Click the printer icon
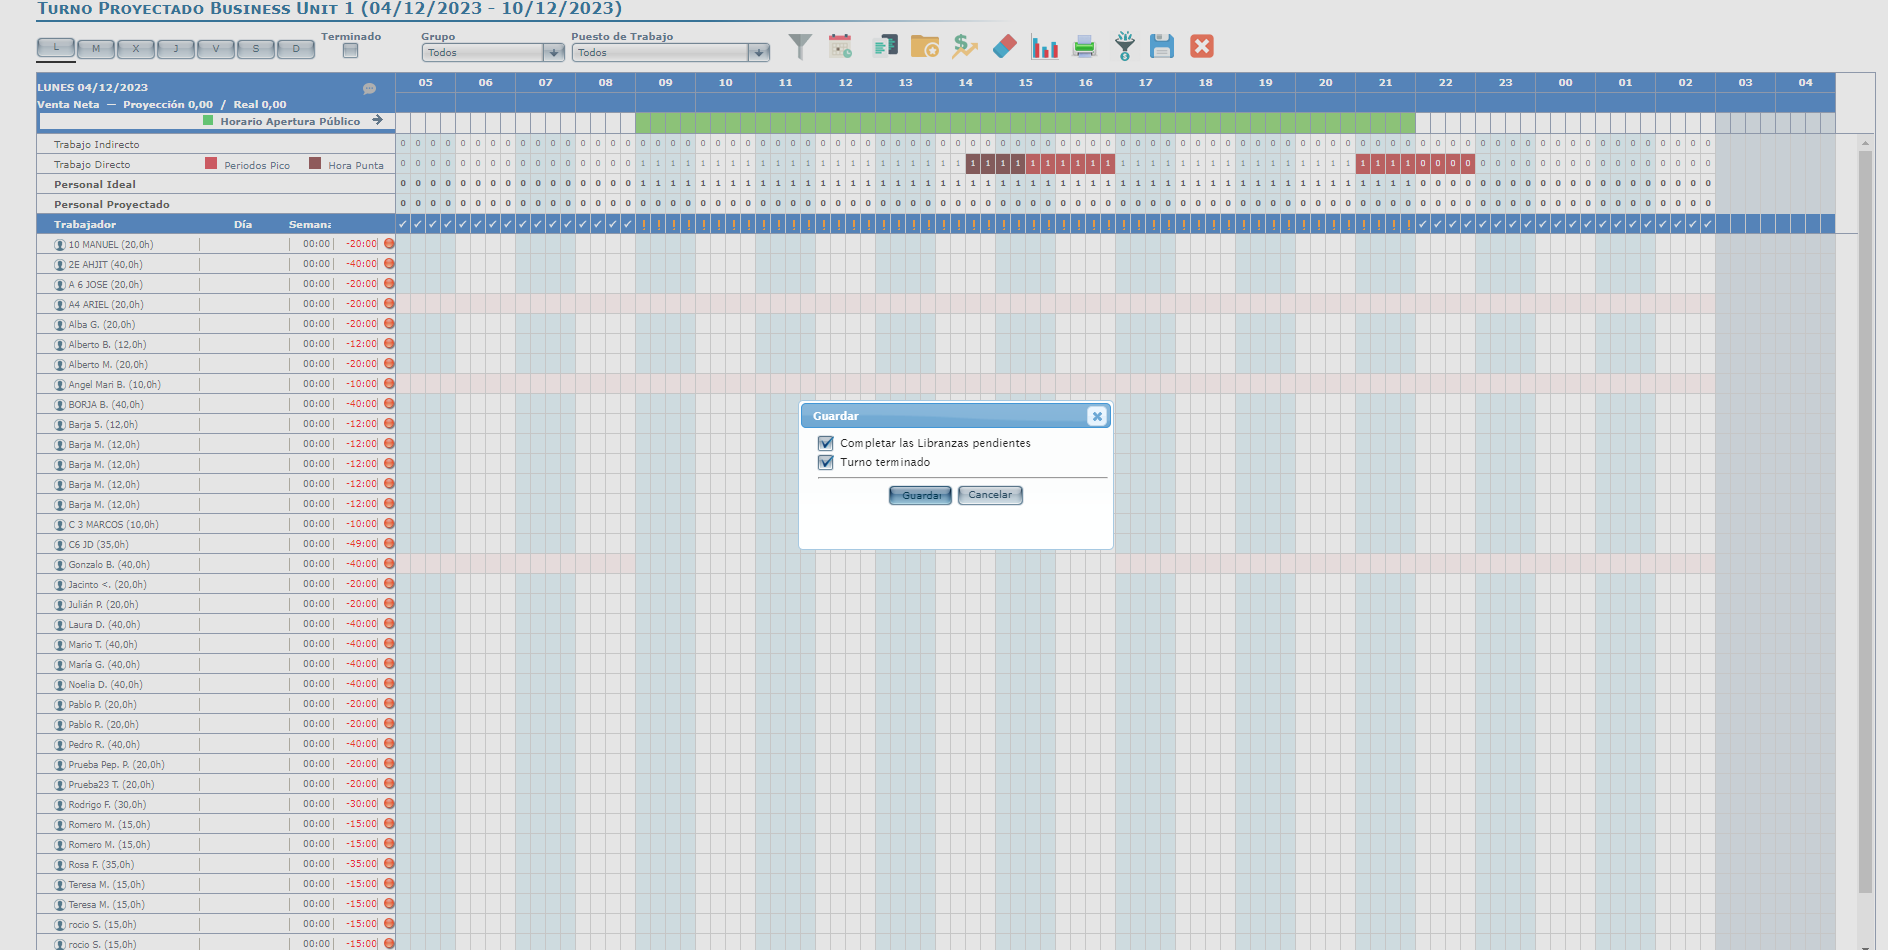Screen dimensions: 1888x950 [x=1084, y=46]
